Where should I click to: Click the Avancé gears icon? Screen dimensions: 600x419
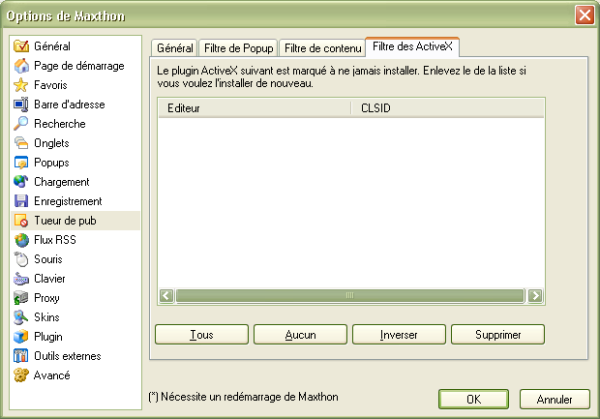(21, 375)
